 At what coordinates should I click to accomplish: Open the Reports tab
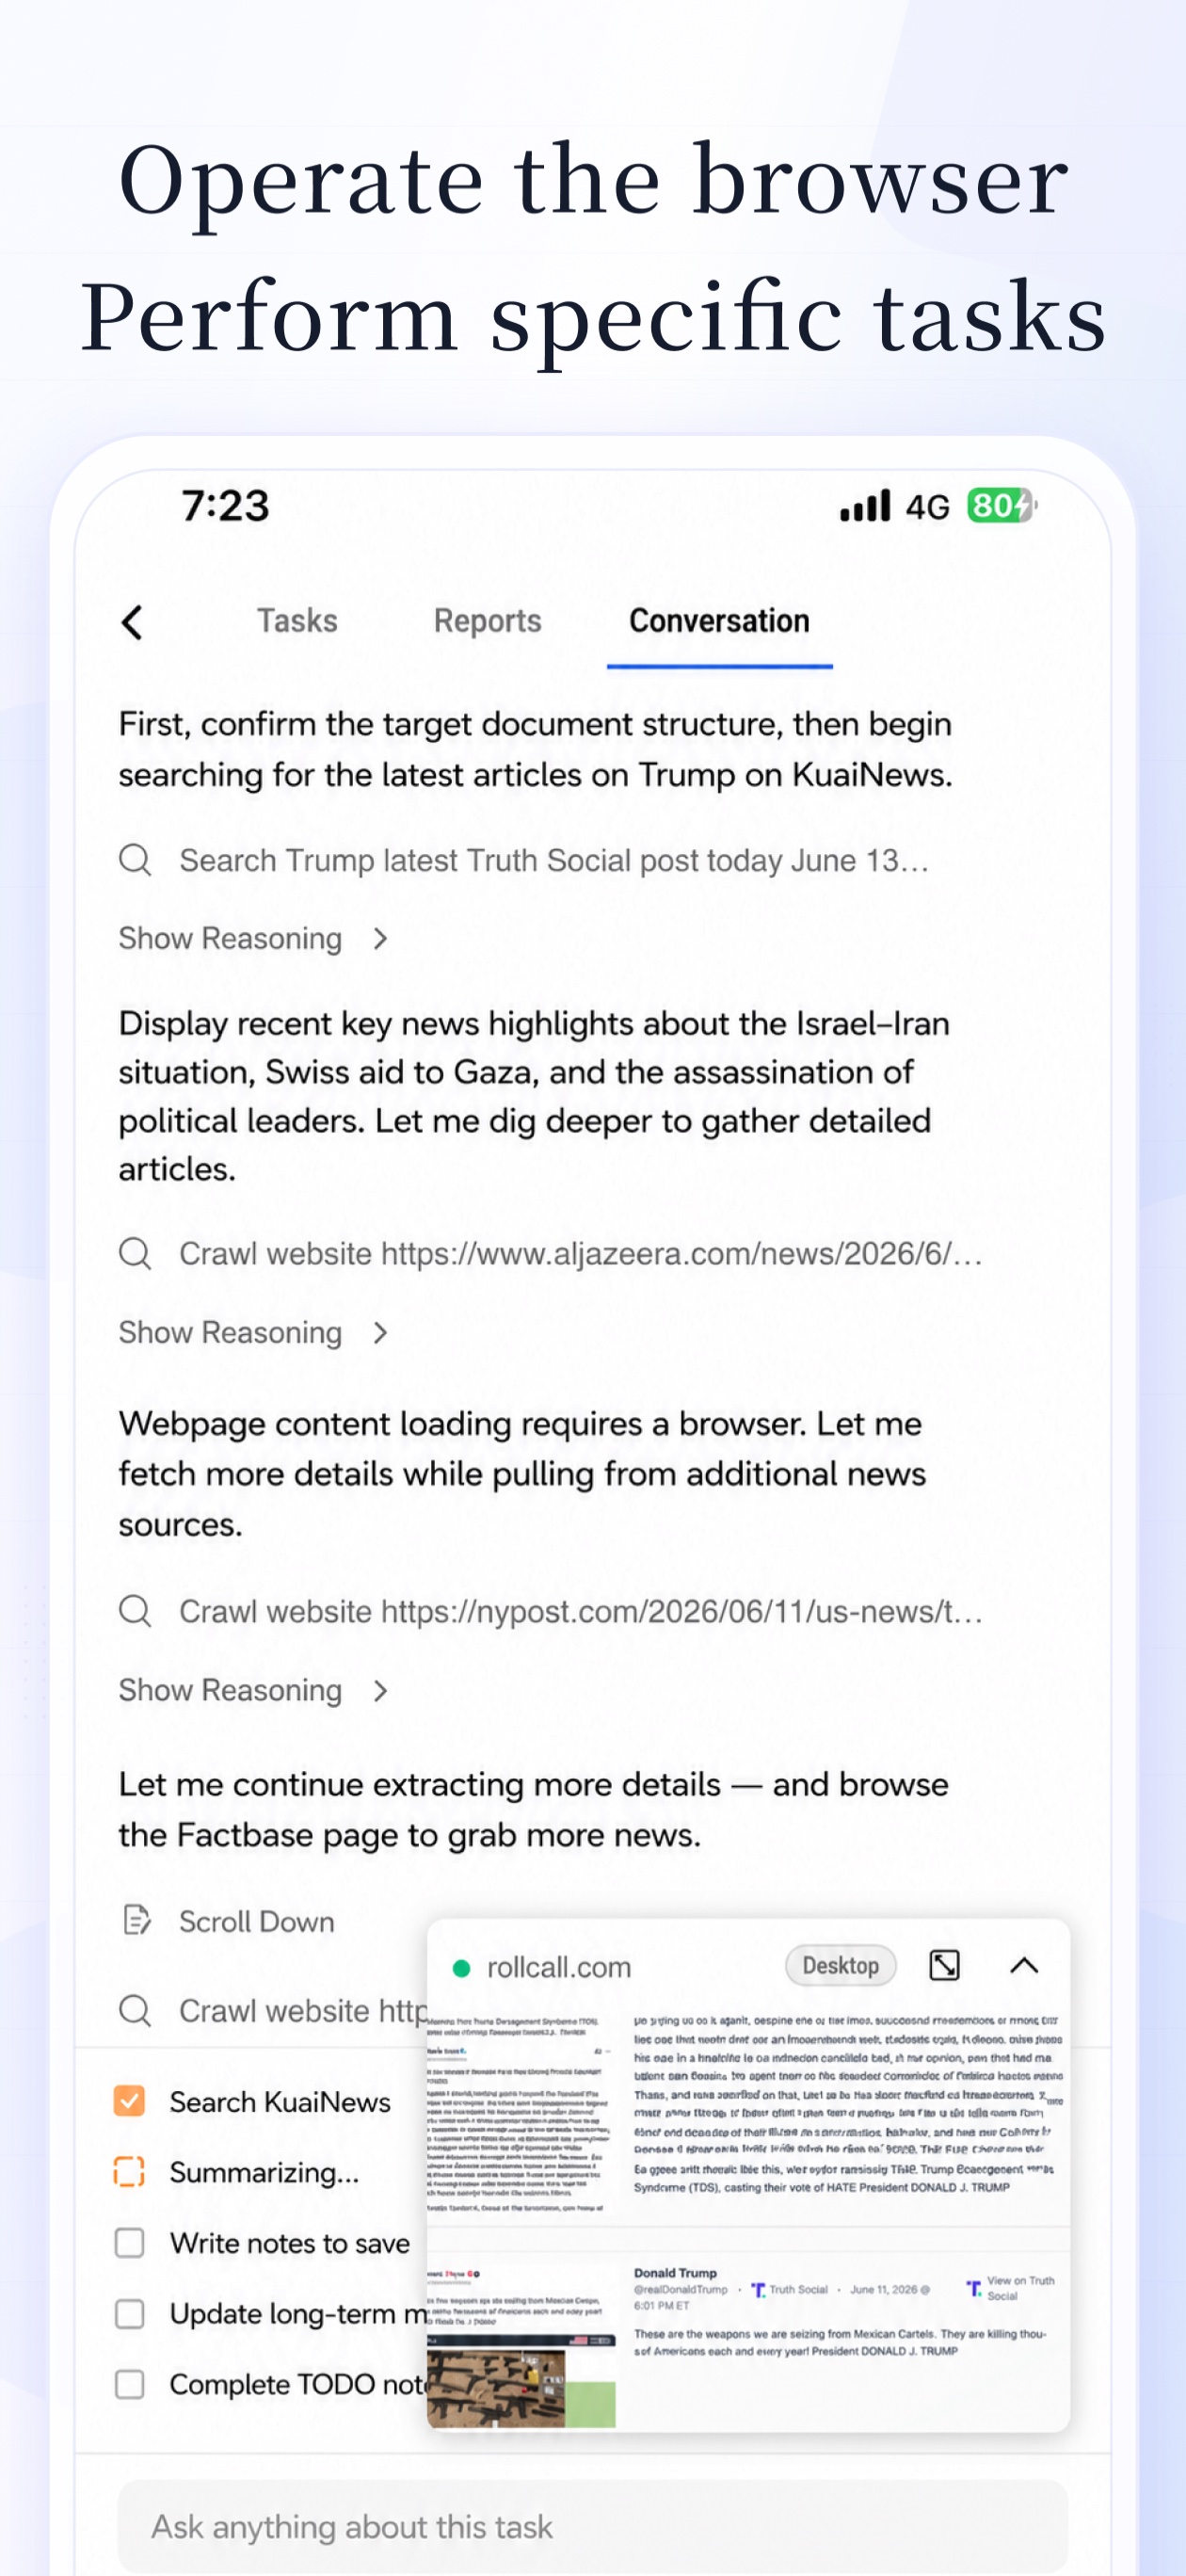[x=487, y=620]
